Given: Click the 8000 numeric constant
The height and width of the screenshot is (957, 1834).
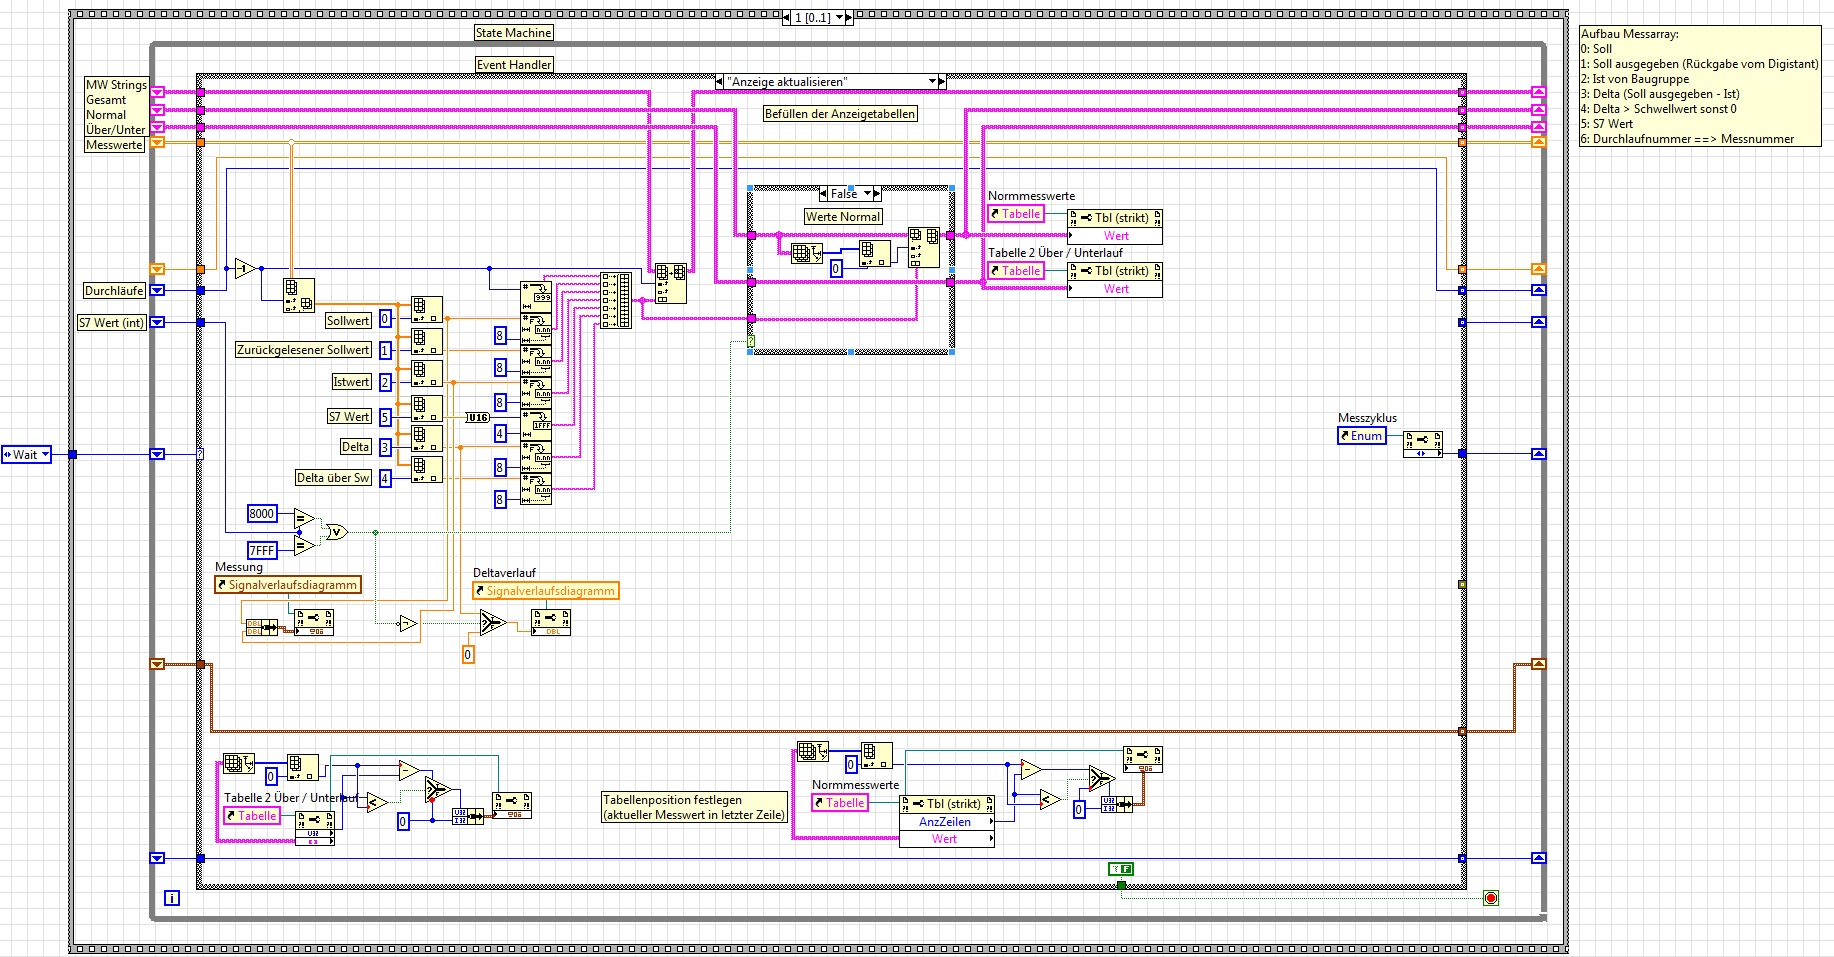Looking at the screenshot, I should pos(262,514).
